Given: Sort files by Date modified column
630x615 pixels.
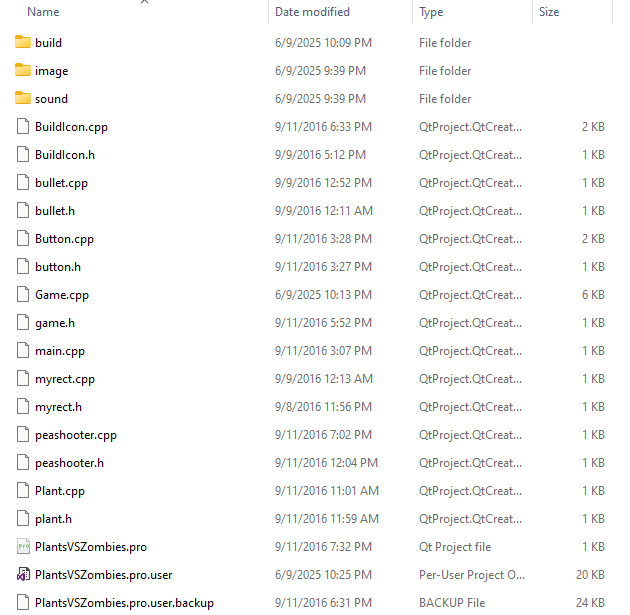Looking at the screenshot, I should click(x=312, y=12).
